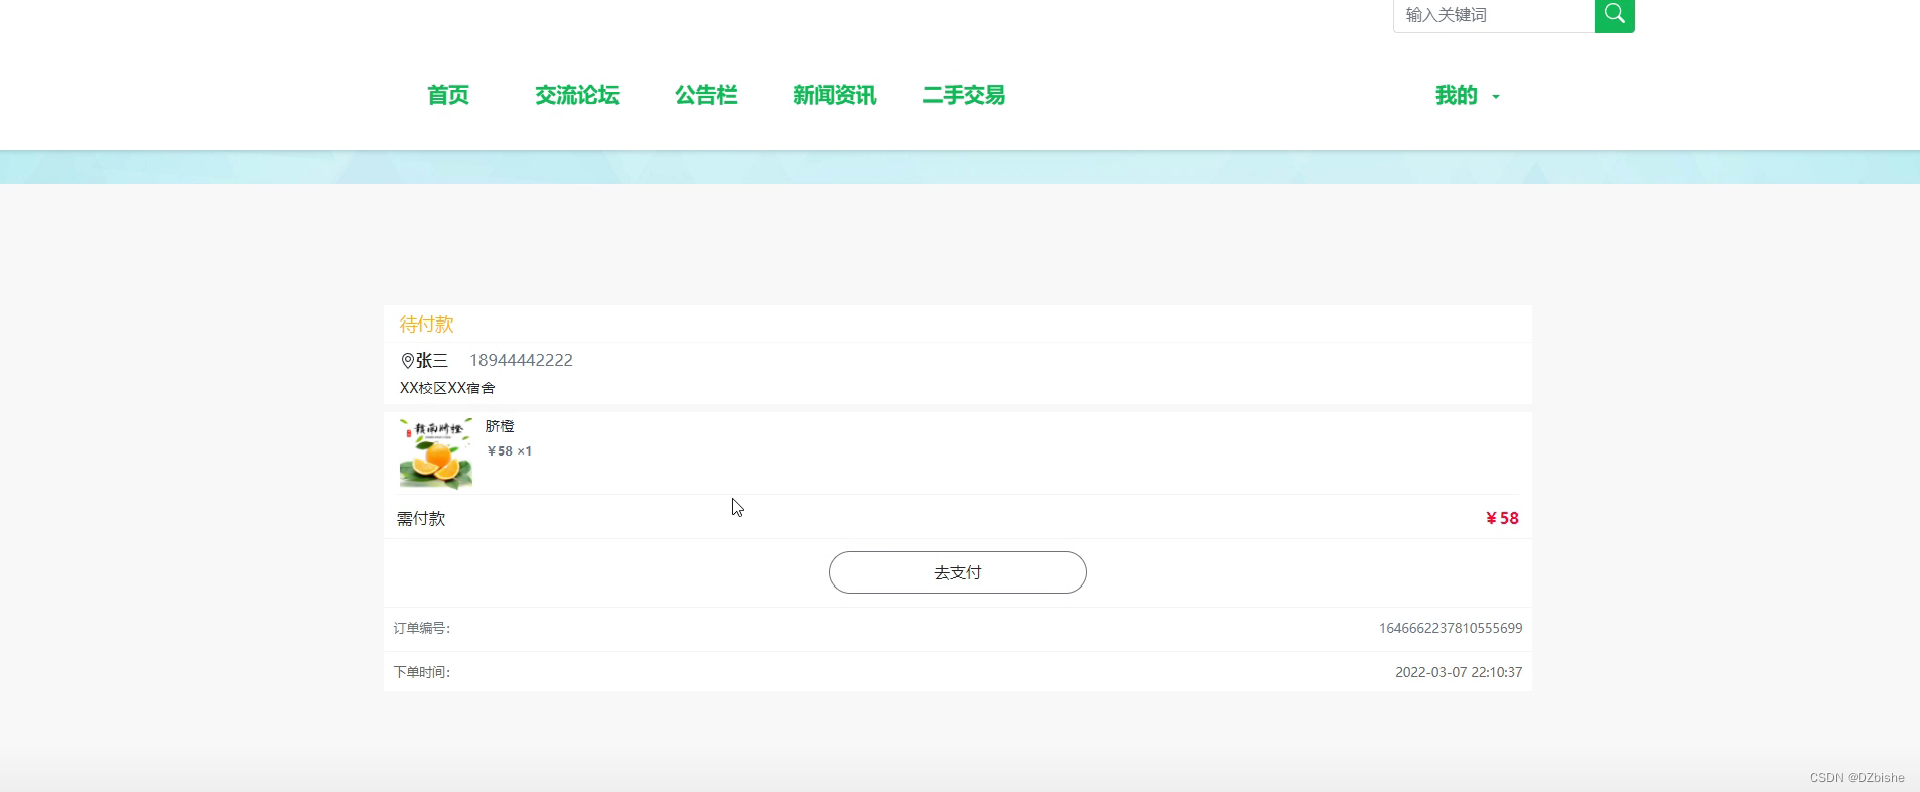The width and height of the screenshot is (1920, 792).
Task: Click the location pin icon beside 张三
Action: click(x=407, y=360)
